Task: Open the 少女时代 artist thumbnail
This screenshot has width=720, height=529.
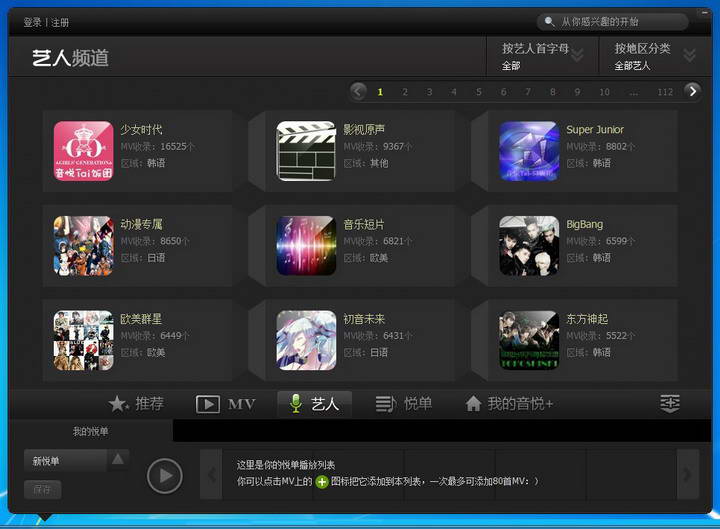Action: click(83, 151)
